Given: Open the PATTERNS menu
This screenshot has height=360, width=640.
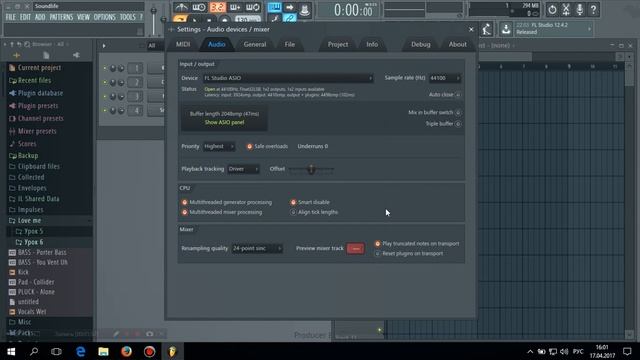Looking at the screenshot, I should [61, 17].
